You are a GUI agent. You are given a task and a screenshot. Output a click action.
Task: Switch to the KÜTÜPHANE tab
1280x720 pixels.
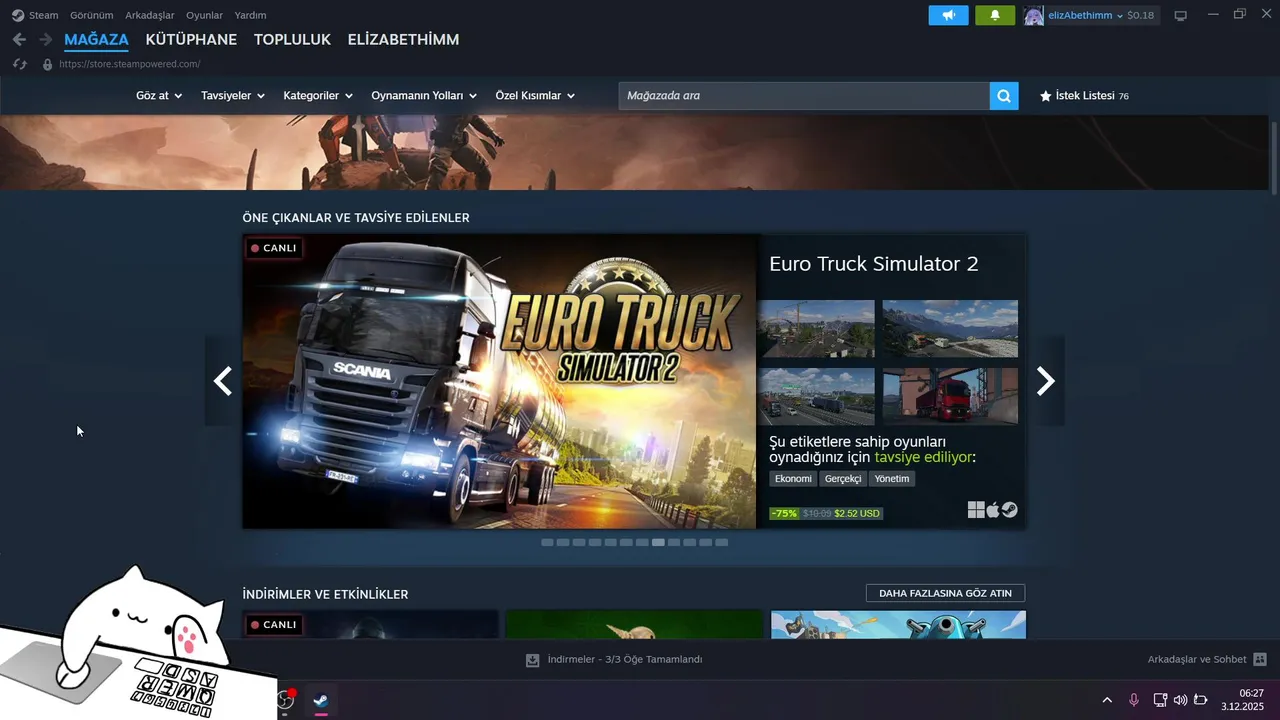click(191, 40)
